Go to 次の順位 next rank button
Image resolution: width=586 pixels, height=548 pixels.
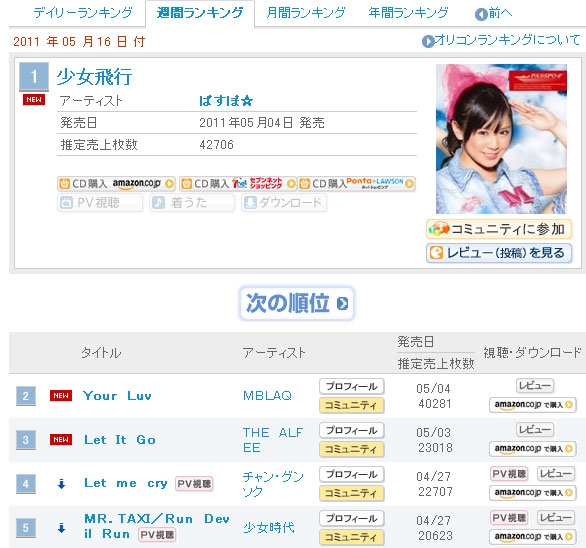pos(296,303)
